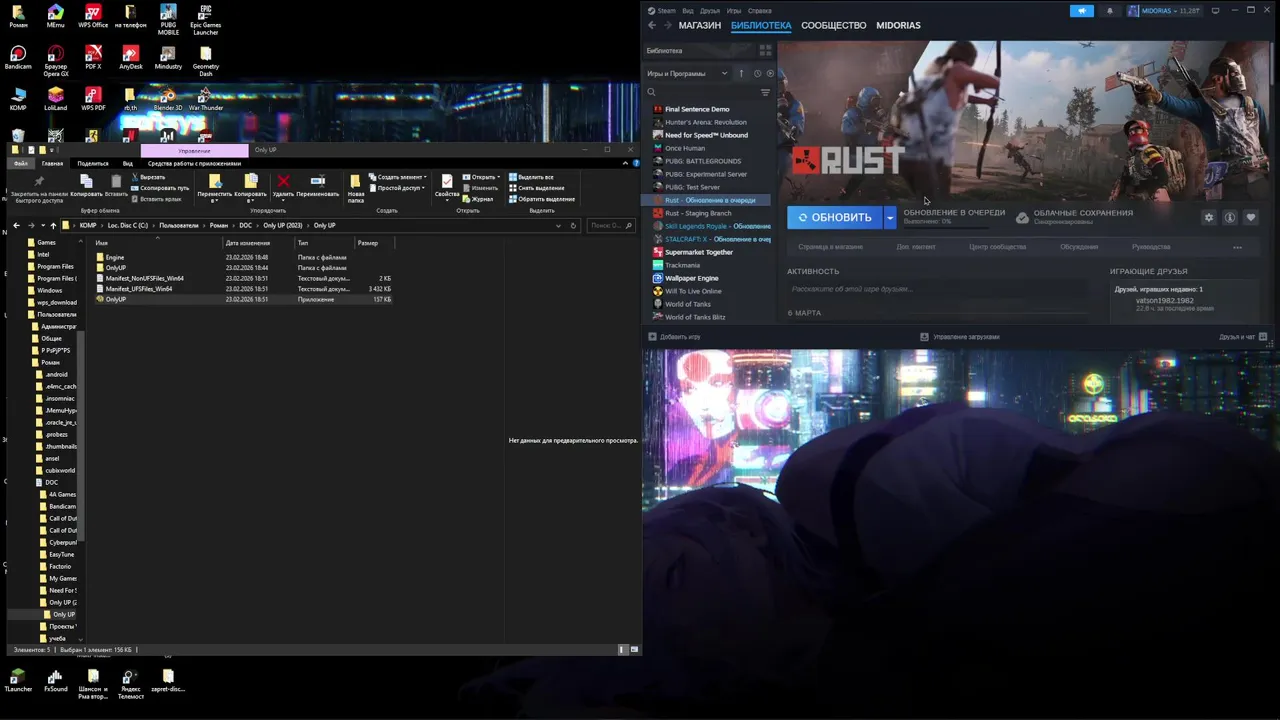Open Создать элемент dropdown in Explorer
The image size is (1280, 720).
click(x=397, y=177)
